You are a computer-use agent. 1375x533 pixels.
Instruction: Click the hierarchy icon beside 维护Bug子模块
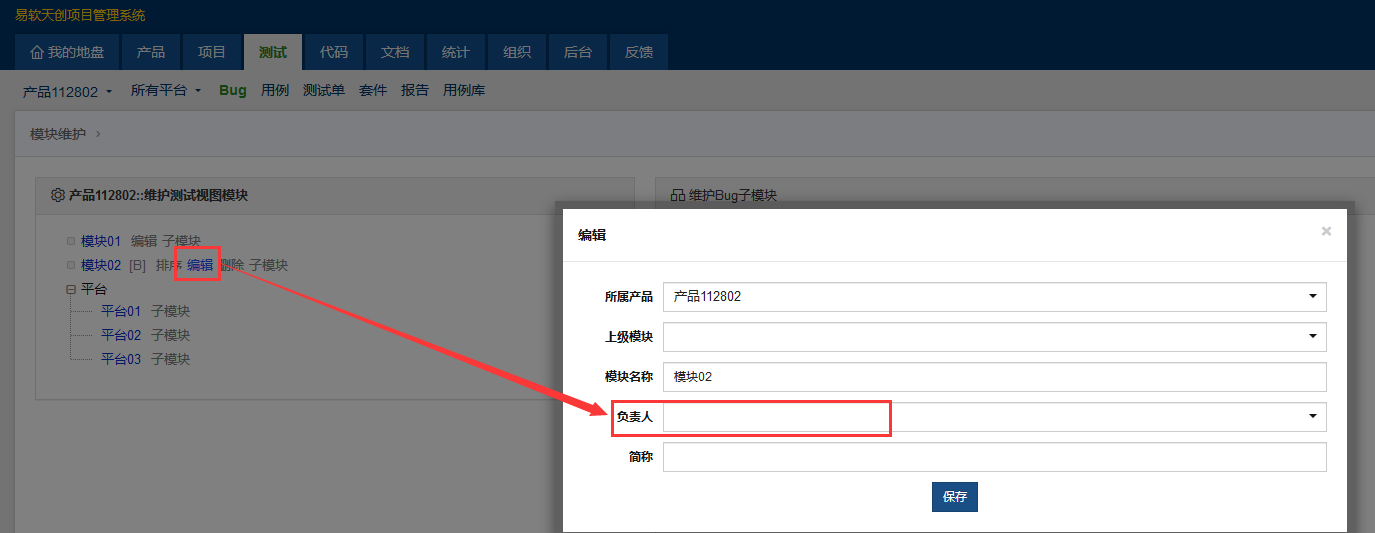[x=677, y=195]
